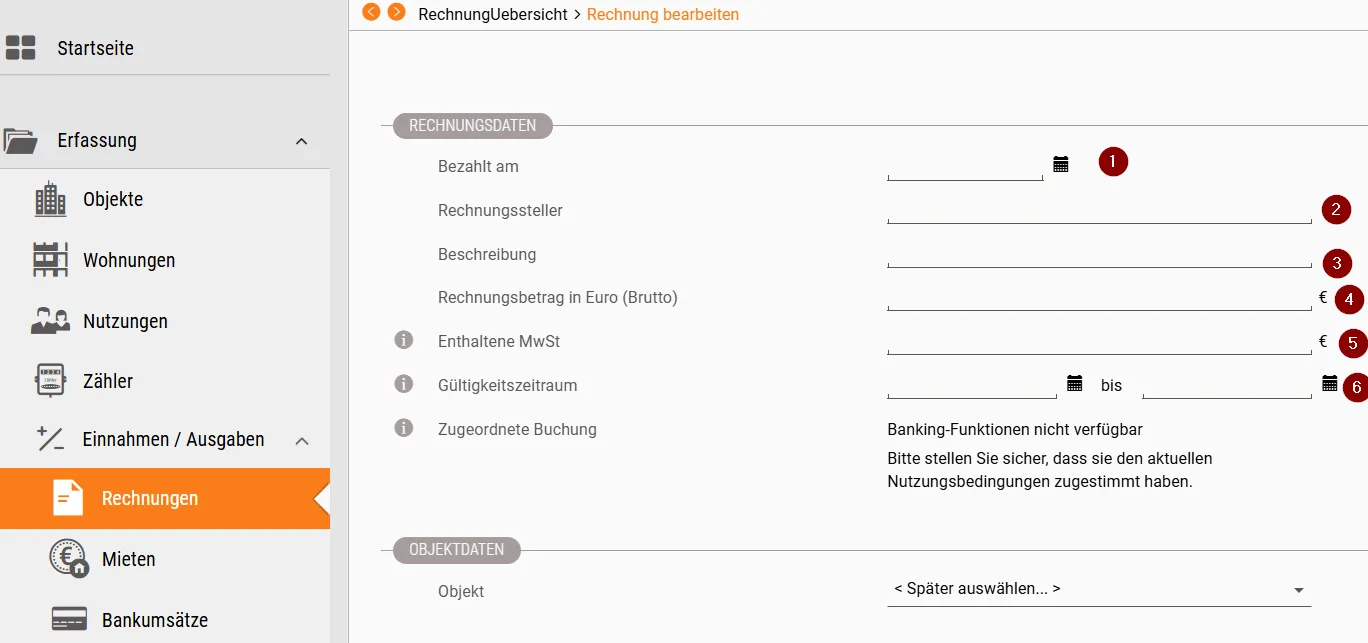
Task: Open Bankumsätze from the sidebar
Action: 154,620
